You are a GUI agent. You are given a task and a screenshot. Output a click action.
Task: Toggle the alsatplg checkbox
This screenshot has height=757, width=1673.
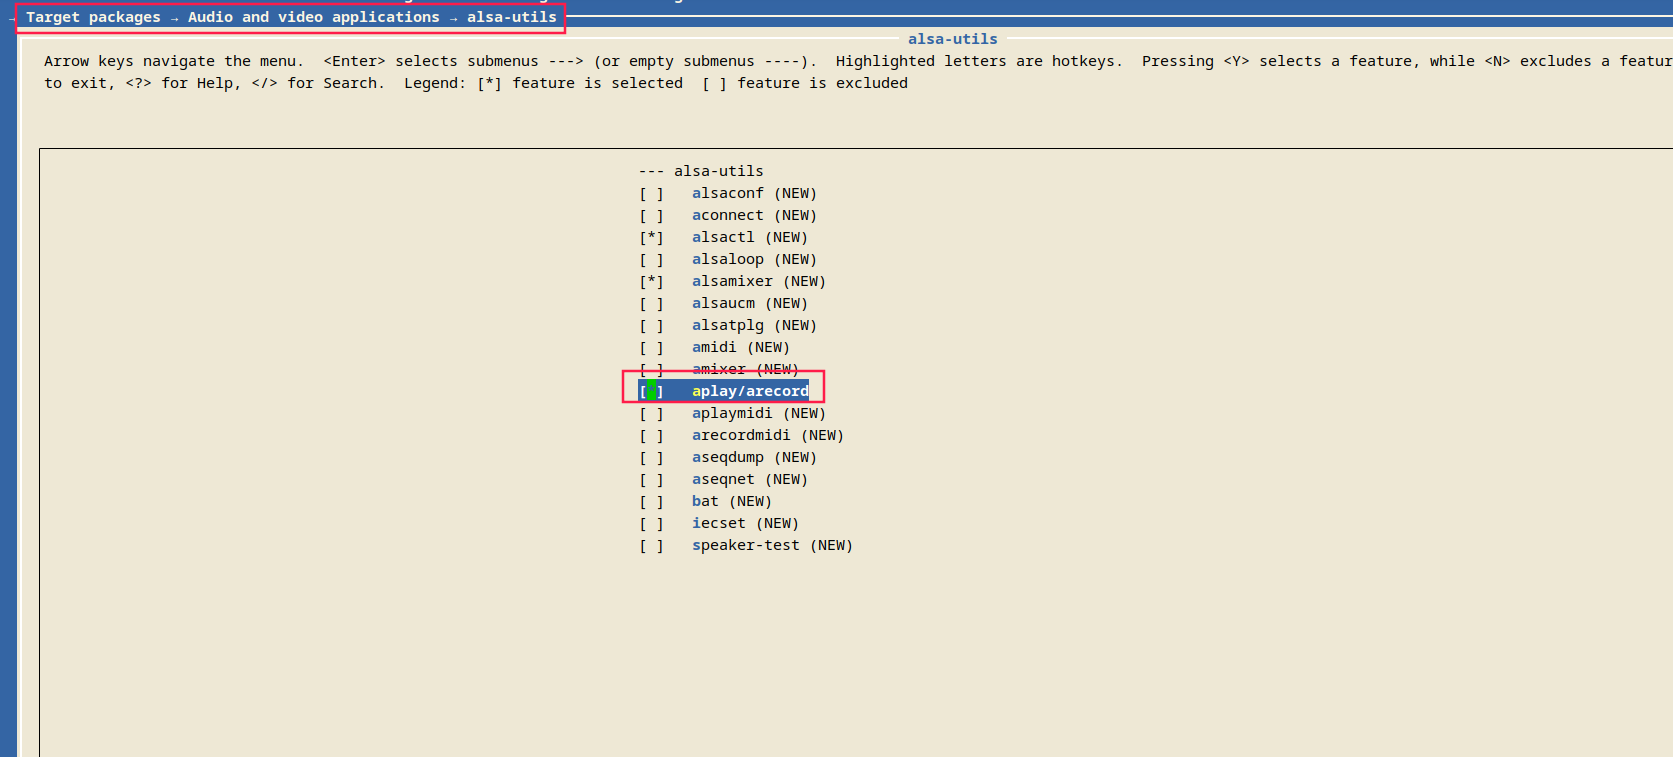tap(651, 325)
